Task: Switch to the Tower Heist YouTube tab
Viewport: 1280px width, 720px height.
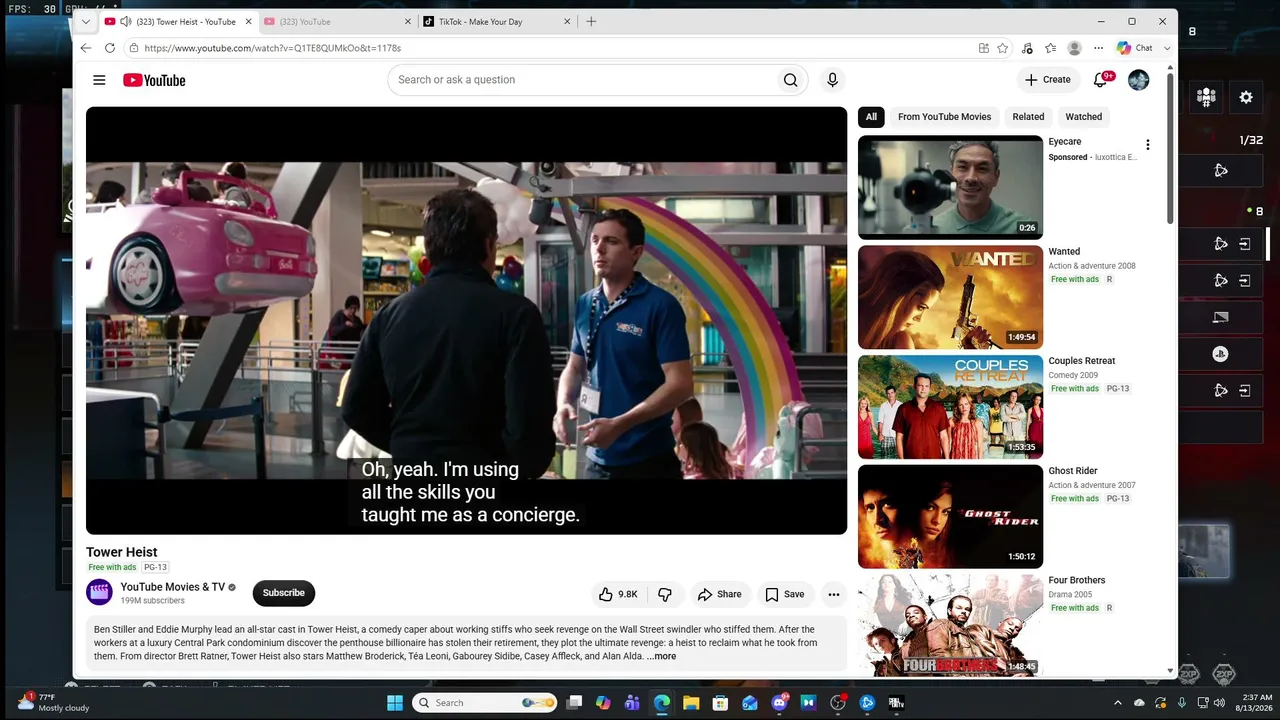Action: coord(178,21)
